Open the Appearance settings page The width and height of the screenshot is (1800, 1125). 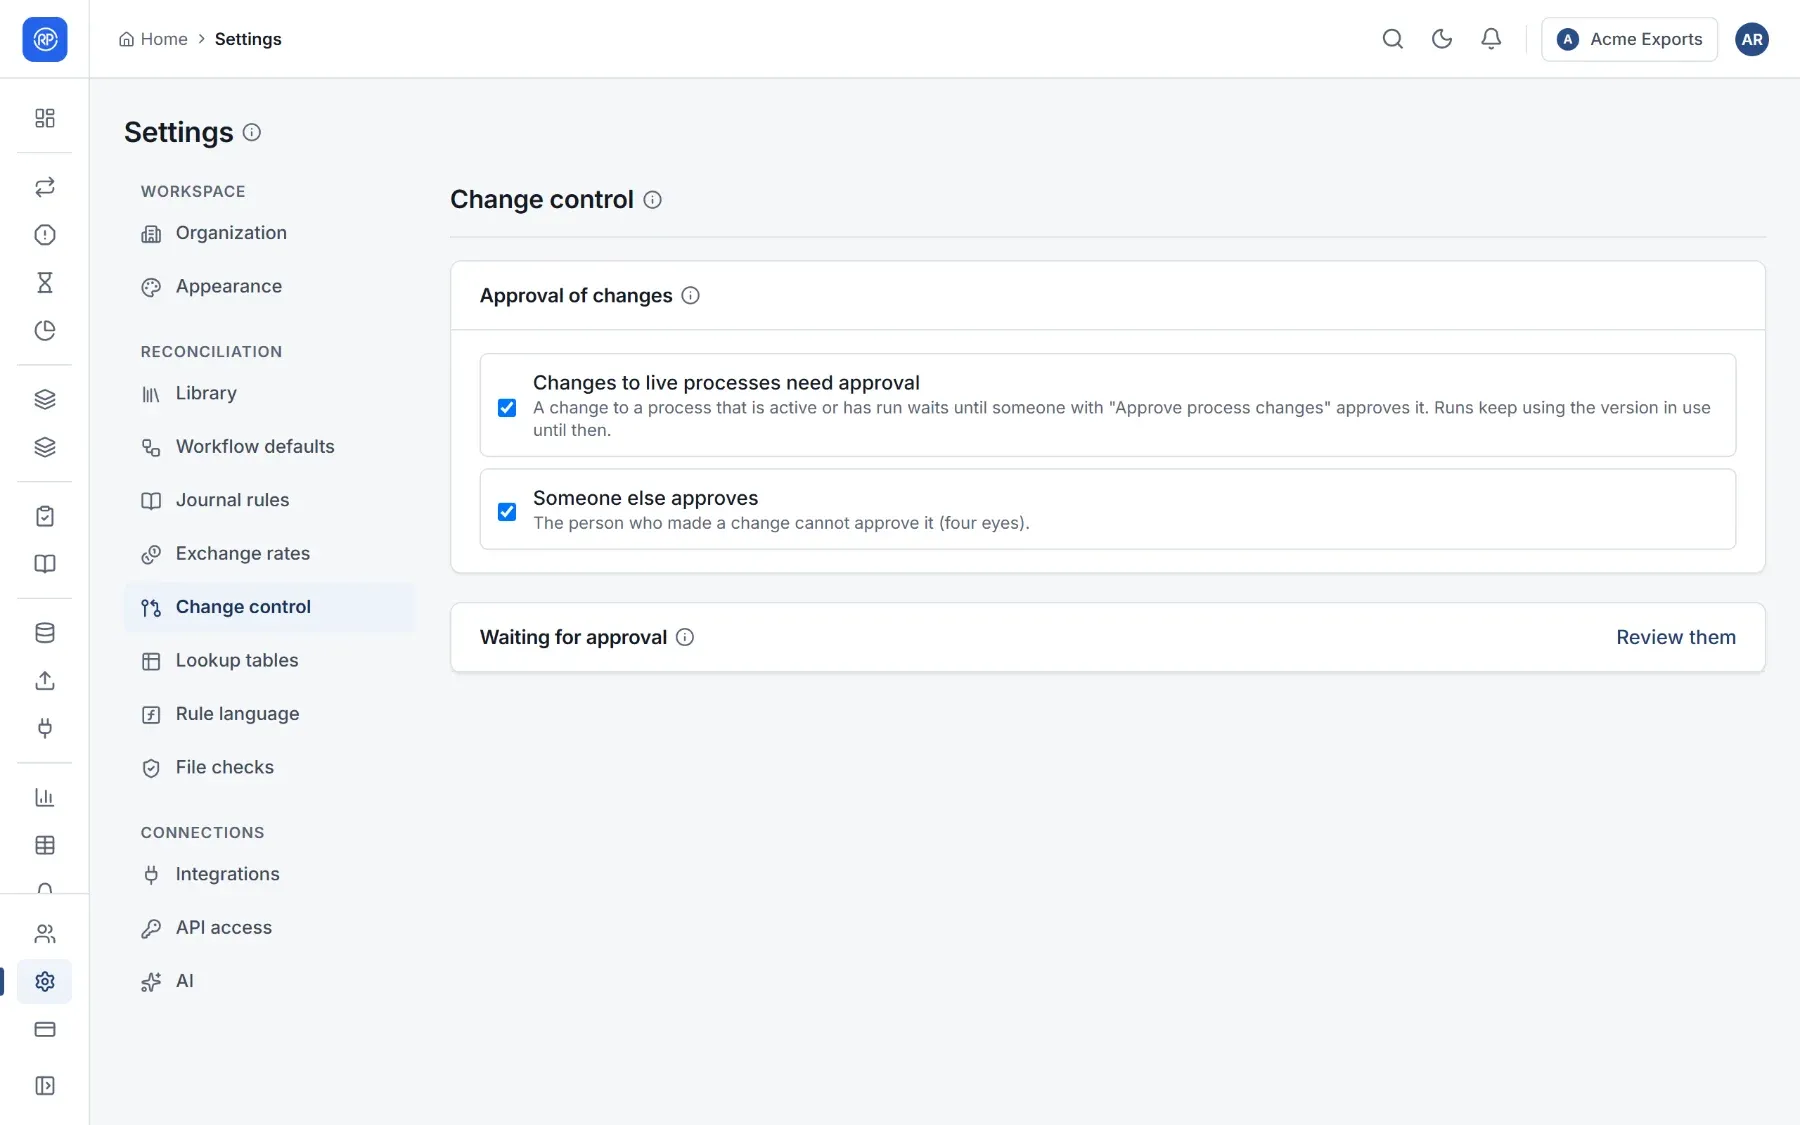pos(269,286)
